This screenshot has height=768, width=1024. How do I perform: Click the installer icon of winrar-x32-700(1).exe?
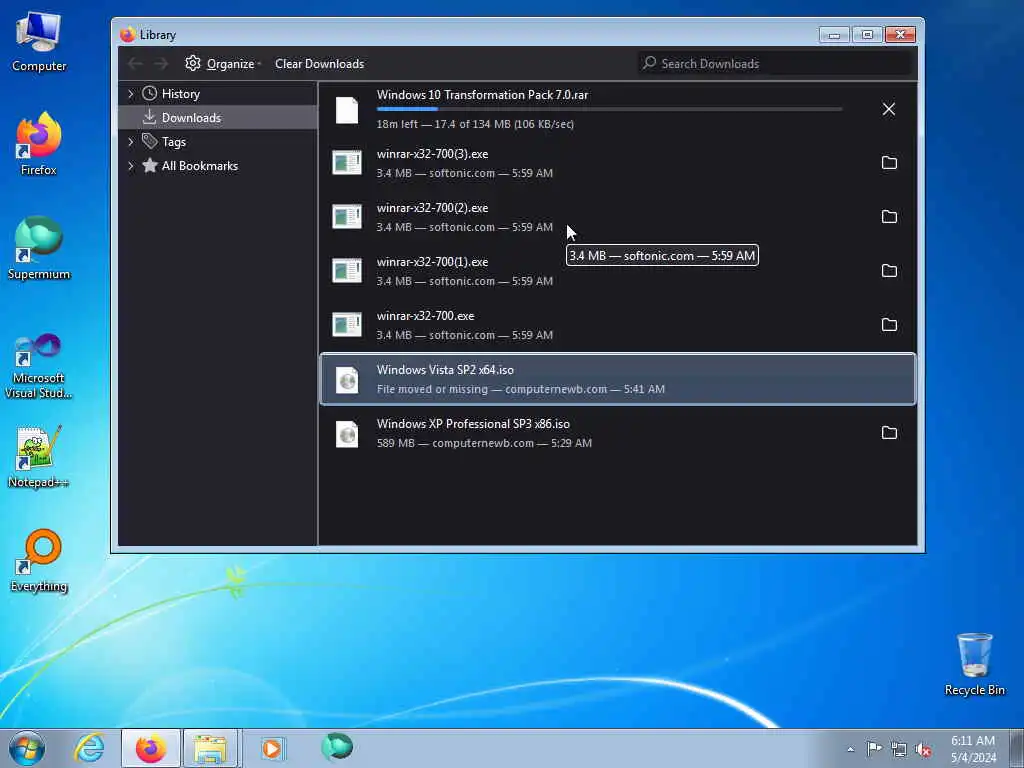pyautogui.click(x=347, y=271)
